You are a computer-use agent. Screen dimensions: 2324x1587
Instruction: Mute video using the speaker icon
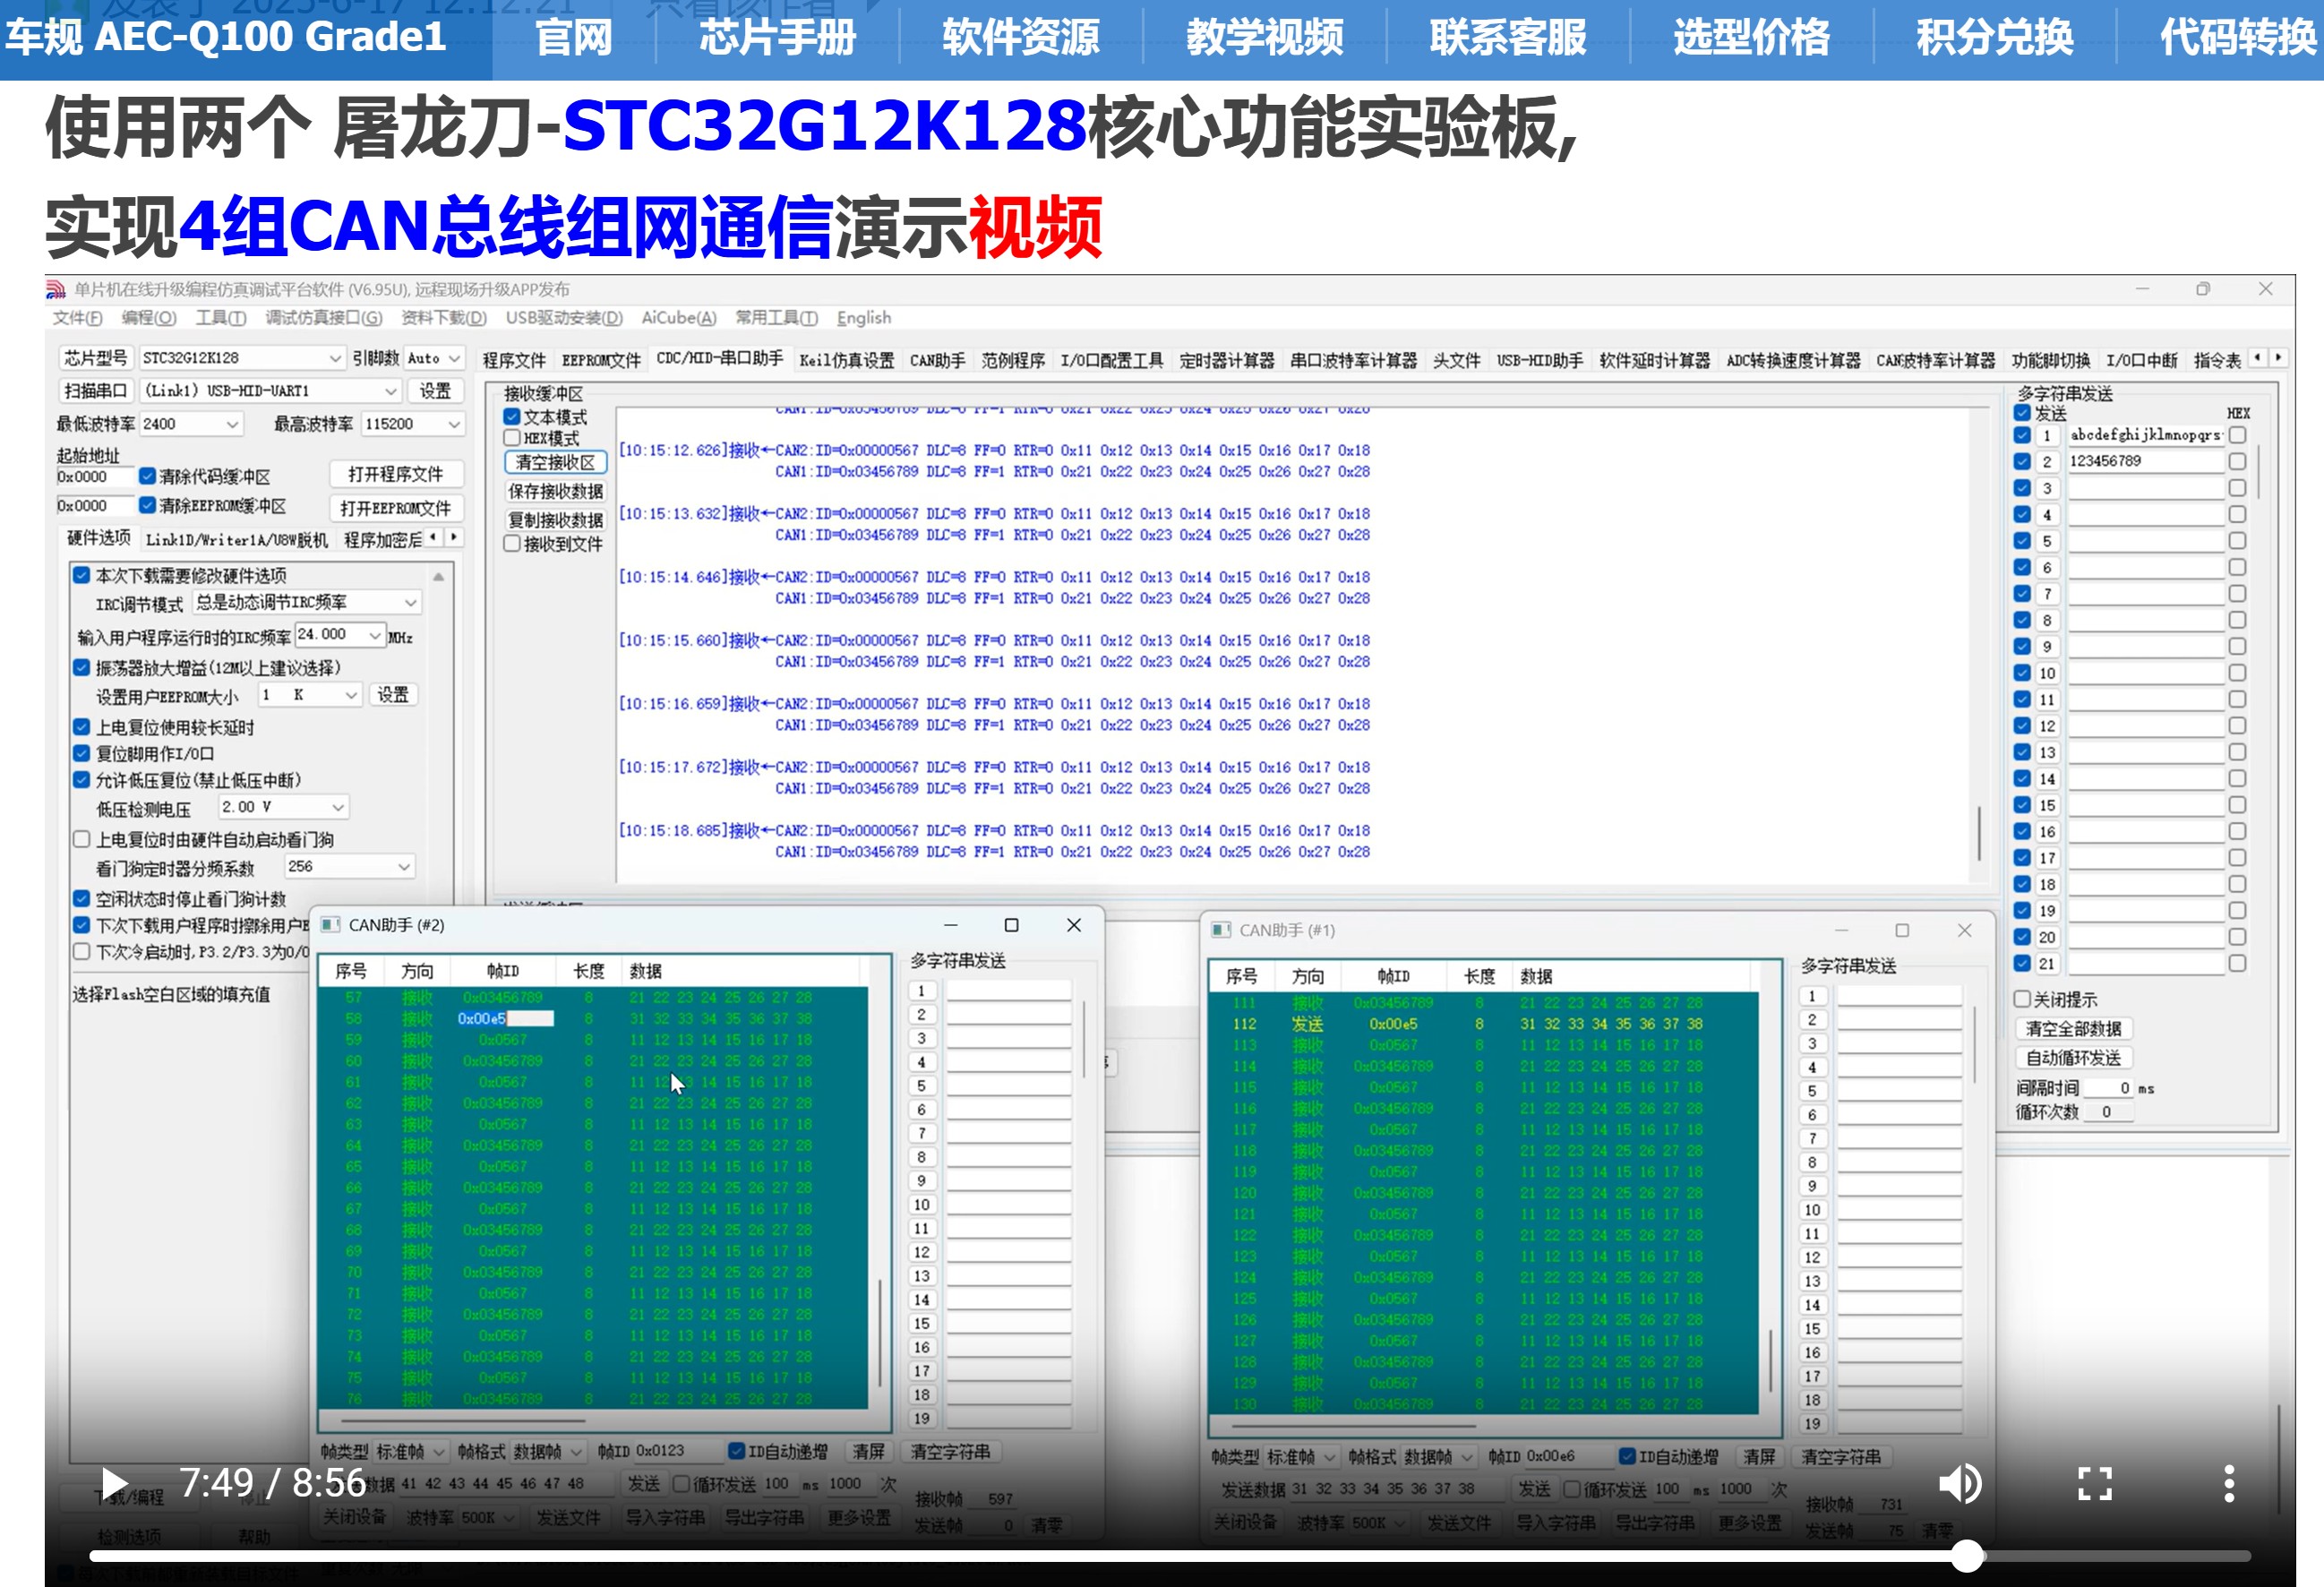coord(1959,1483)
